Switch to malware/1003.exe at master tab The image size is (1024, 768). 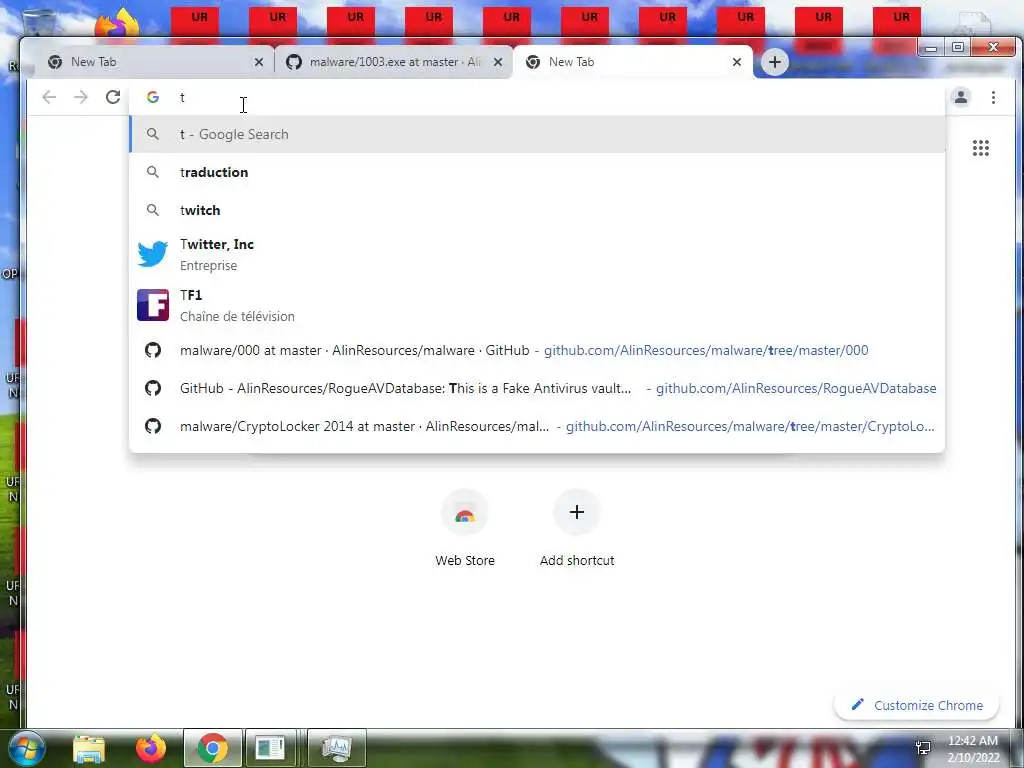tap(394, 62)
